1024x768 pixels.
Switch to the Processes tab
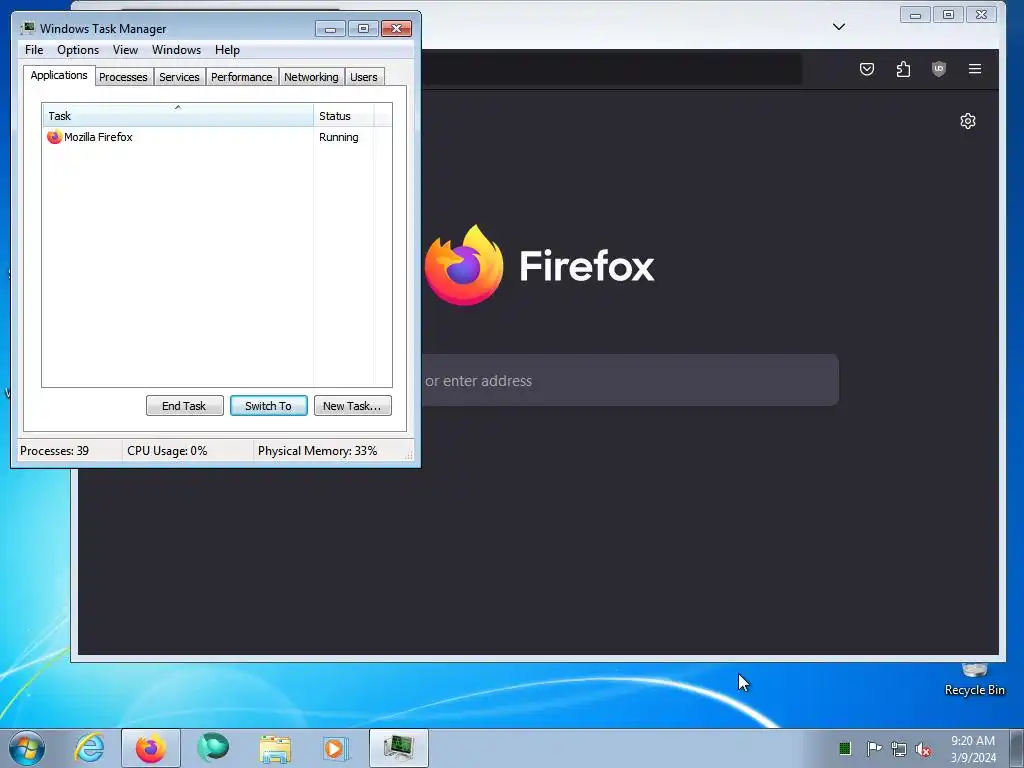[123, 77]
